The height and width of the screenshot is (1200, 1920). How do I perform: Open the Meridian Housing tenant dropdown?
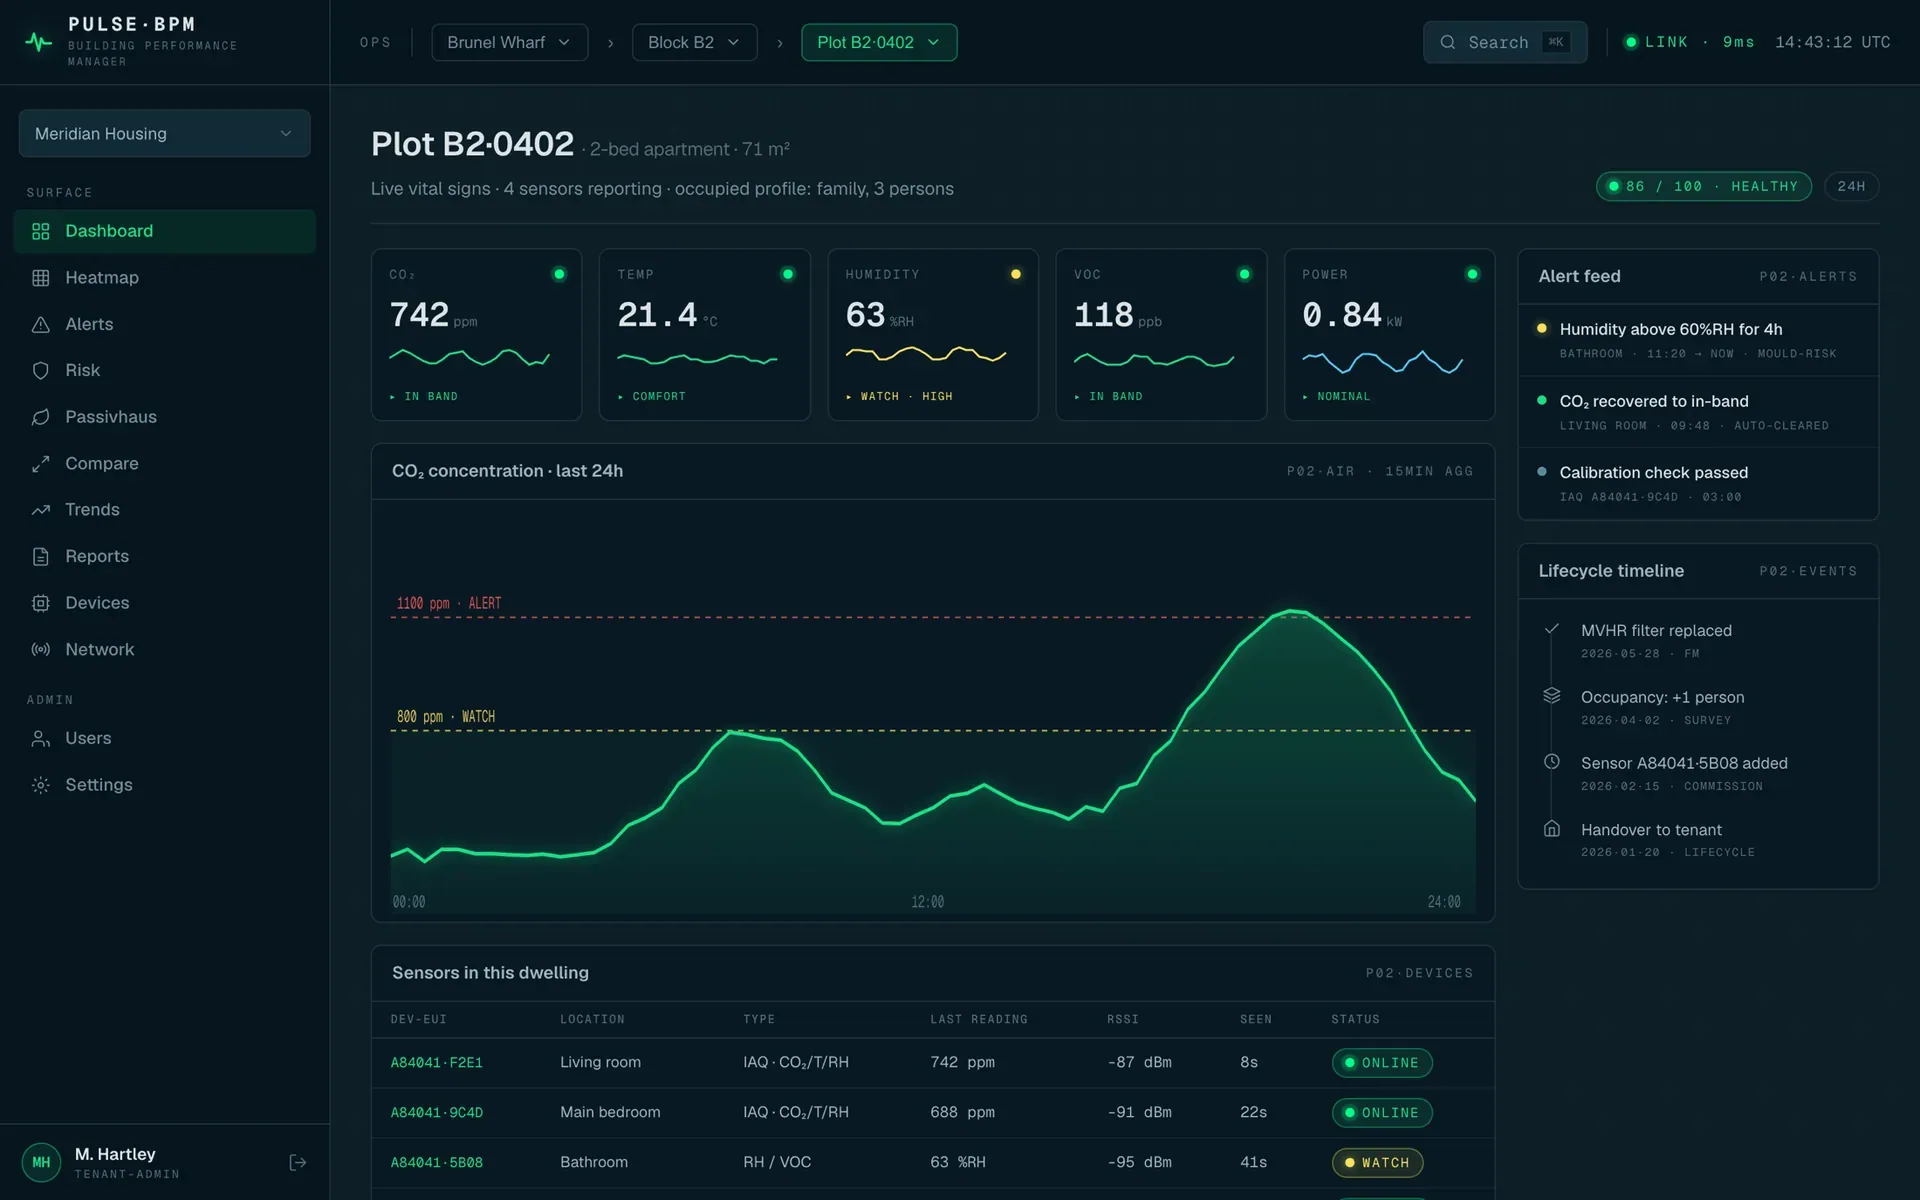[164, 133]
